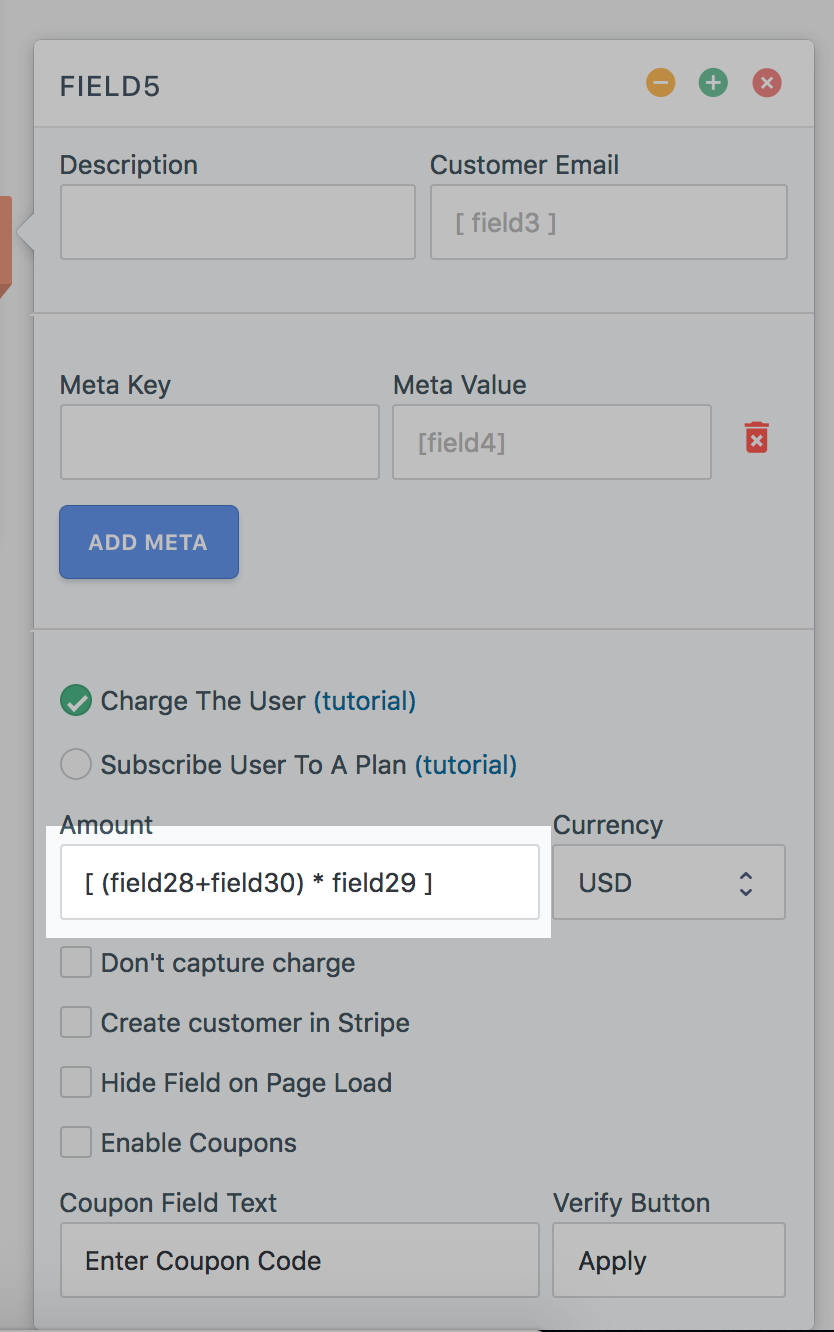Delete FIELD5 via the red X icon

767,83
